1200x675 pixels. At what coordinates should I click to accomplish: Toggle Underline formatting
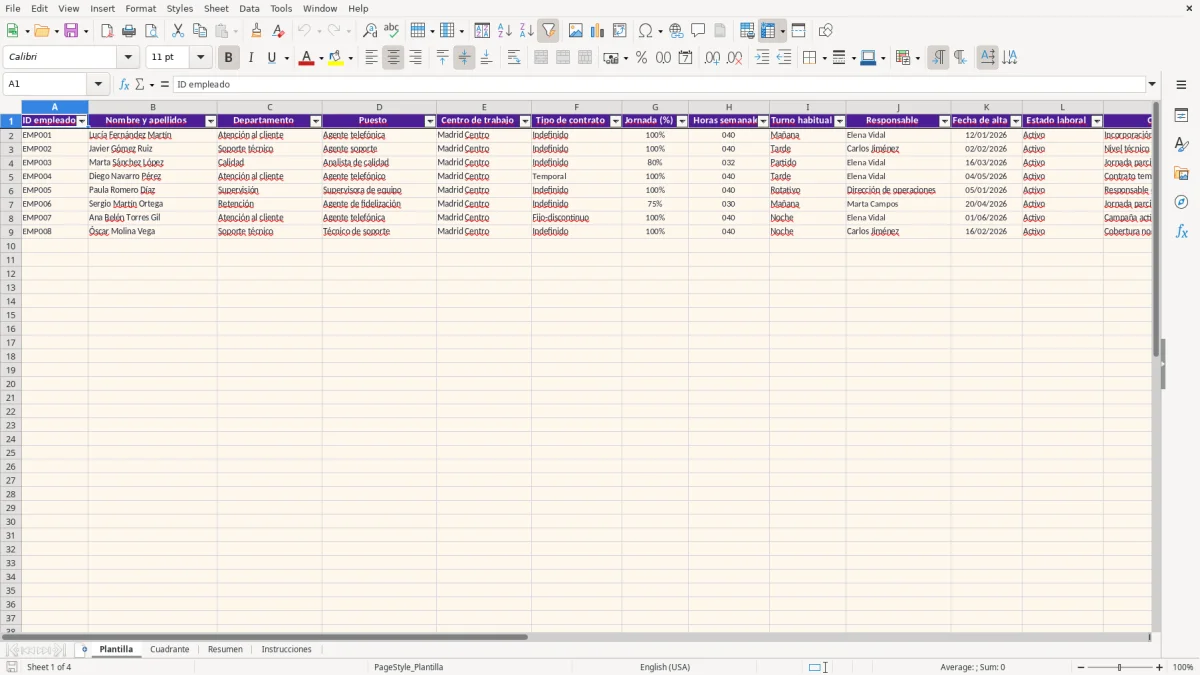click(x=271, y=58)
